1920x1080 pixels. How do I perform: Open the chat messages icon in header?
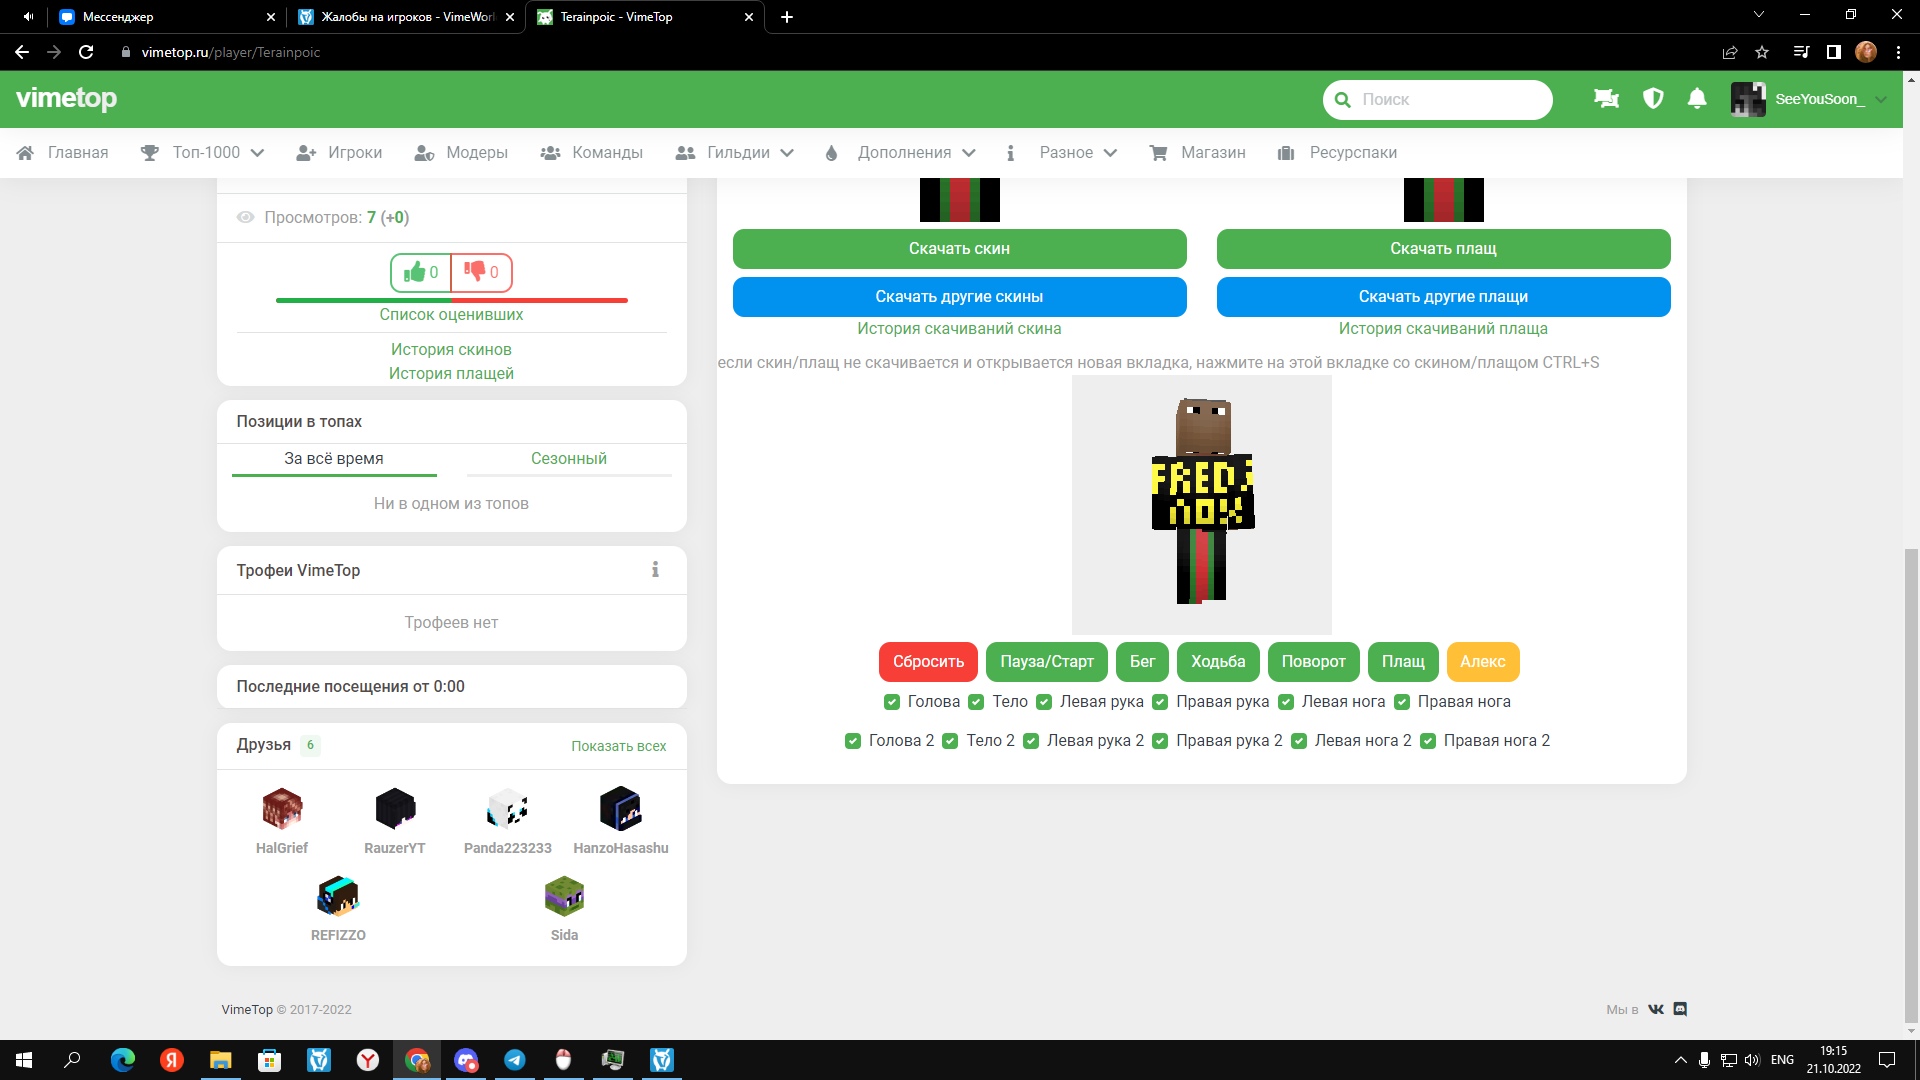click(x=1606, y=99)
